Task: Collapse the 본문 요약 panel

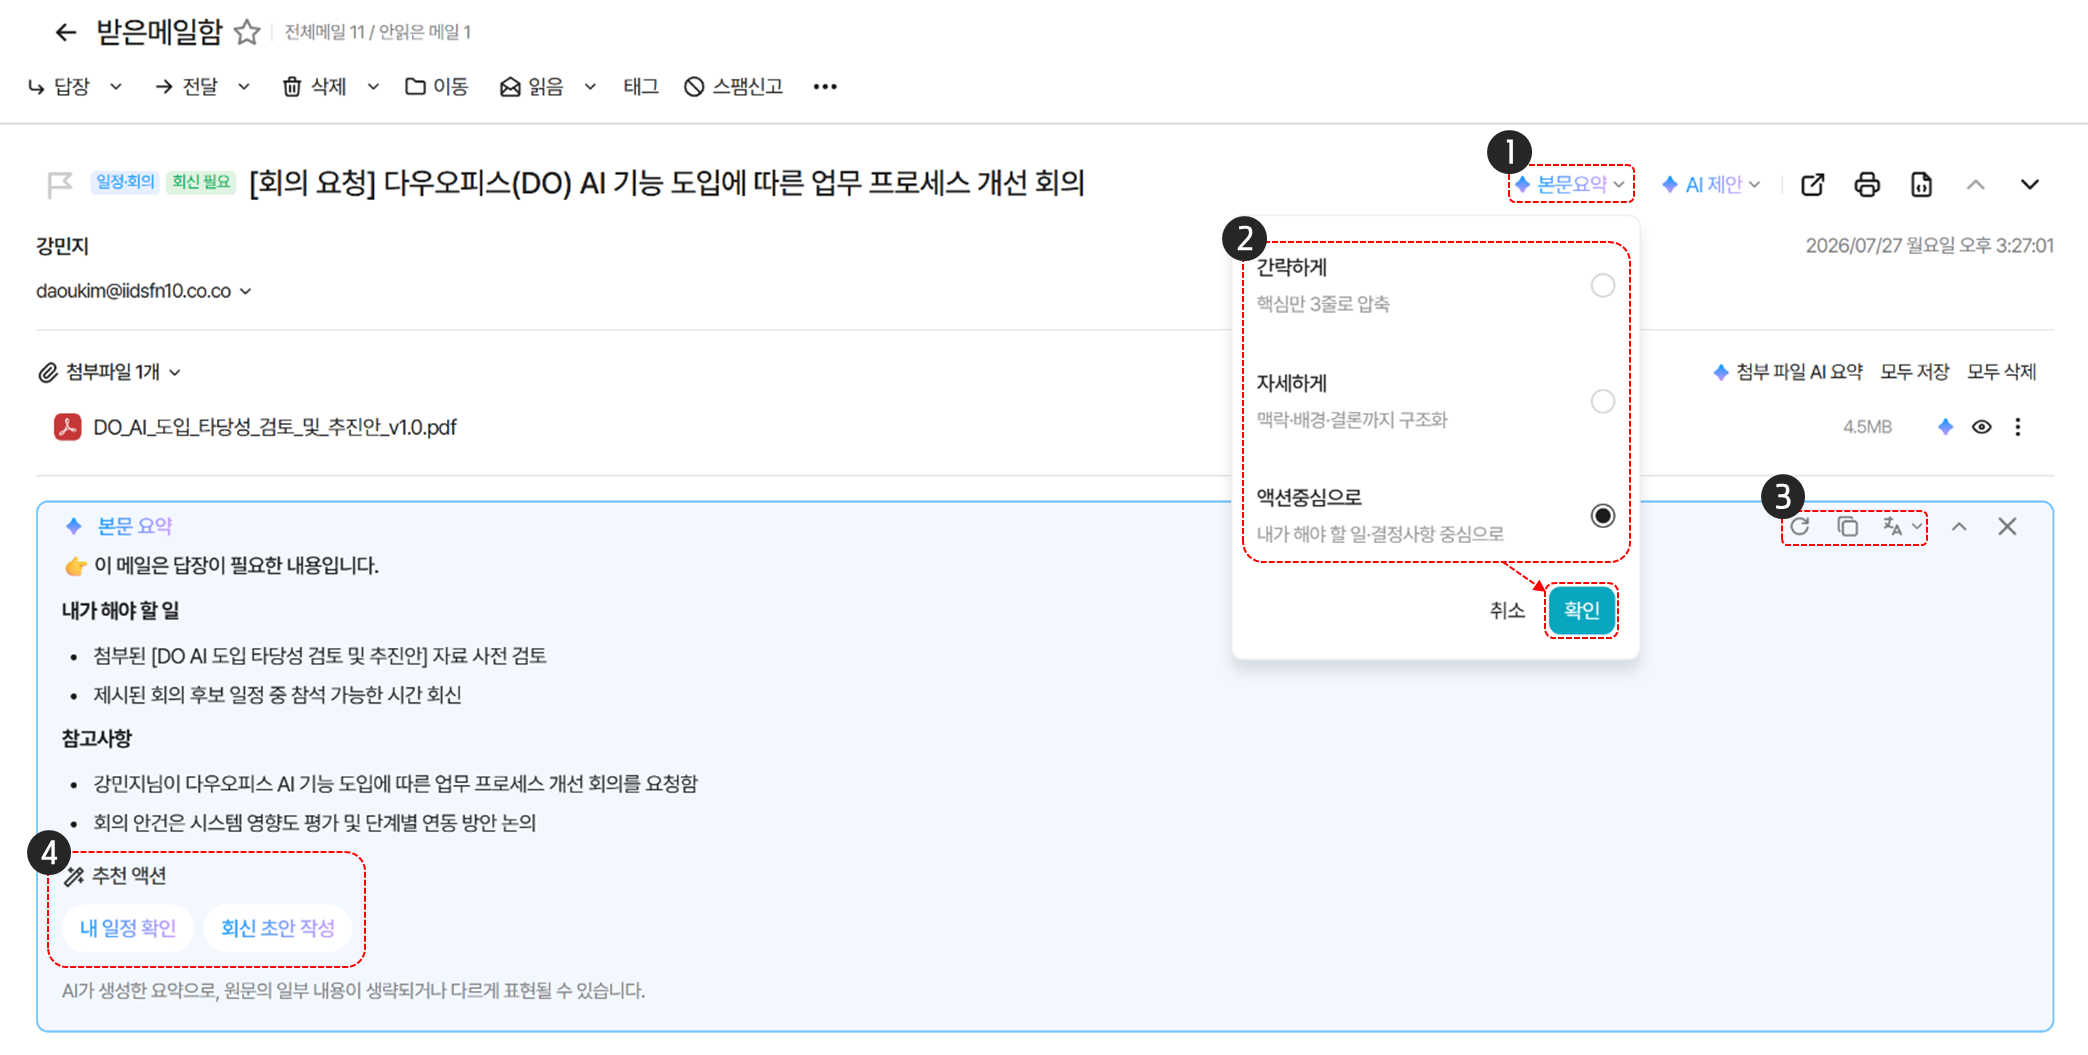Action: pos(1959,527)
